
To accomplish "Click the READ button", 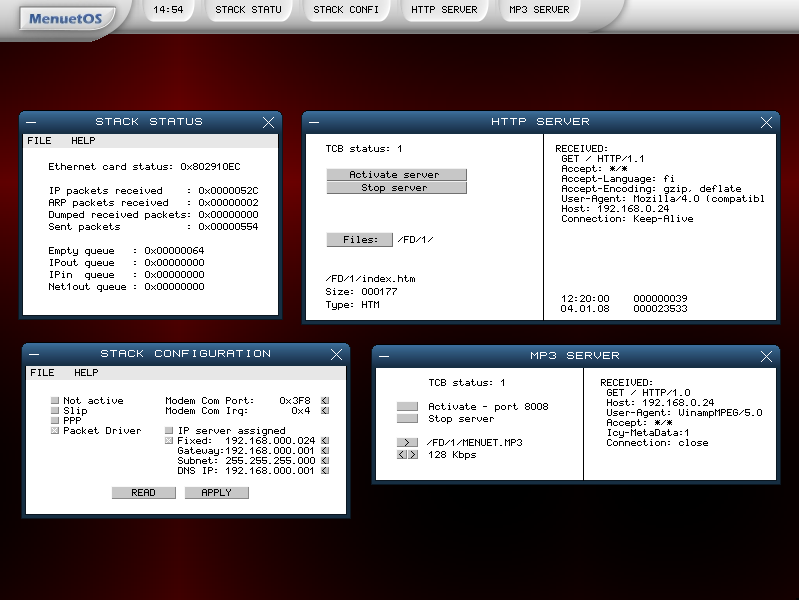I will pyautogui.click(x=144, y=492).
